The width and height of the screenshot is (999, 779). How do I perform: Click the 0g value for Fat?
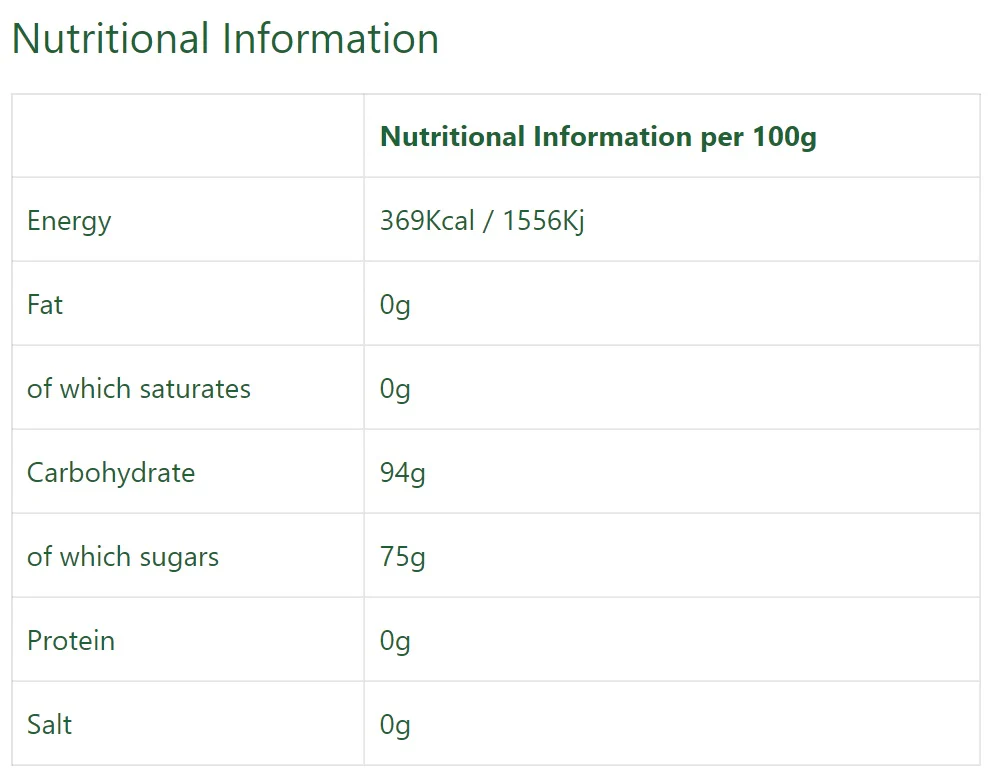[395, 305]
